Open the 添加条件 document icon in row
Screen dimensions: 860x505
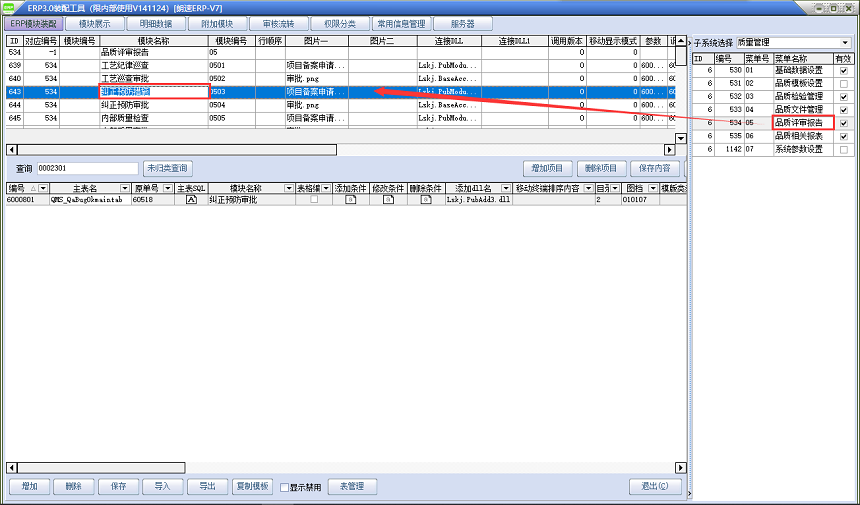(x=350, y=200)
